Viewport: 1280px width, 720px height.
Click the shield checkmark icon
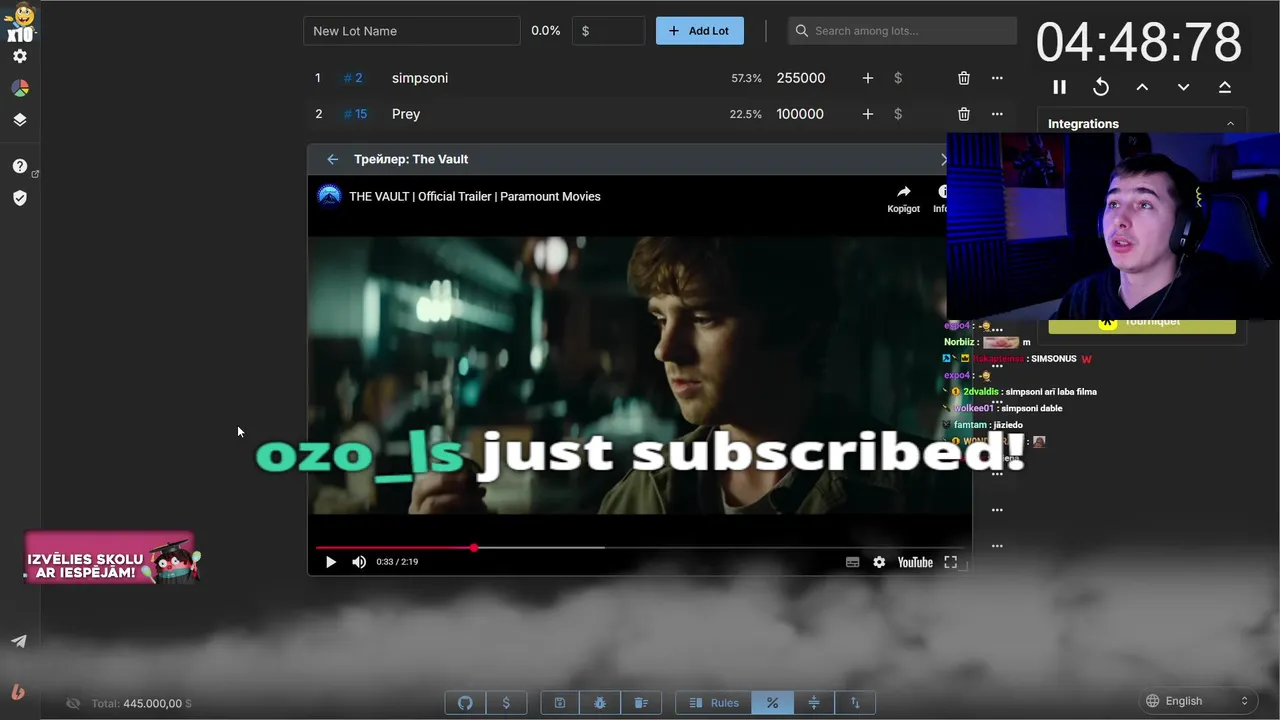click(x=20, y=198)
